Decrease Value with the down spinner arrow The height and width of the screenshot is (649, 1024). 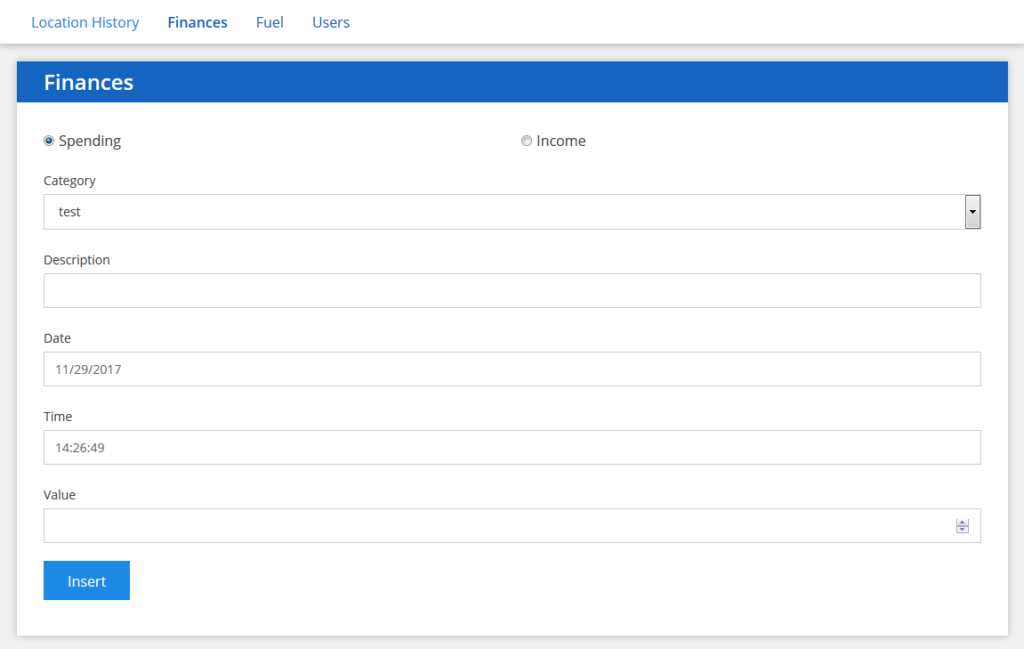[x=962, y=530]
